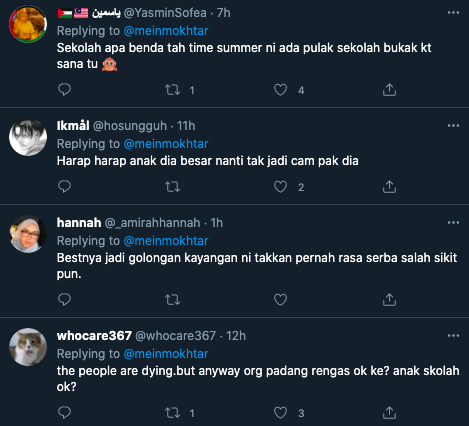Open more options on Ikmål's tweet
This screenshot has width=469, height=426.
tap(453, 126)
